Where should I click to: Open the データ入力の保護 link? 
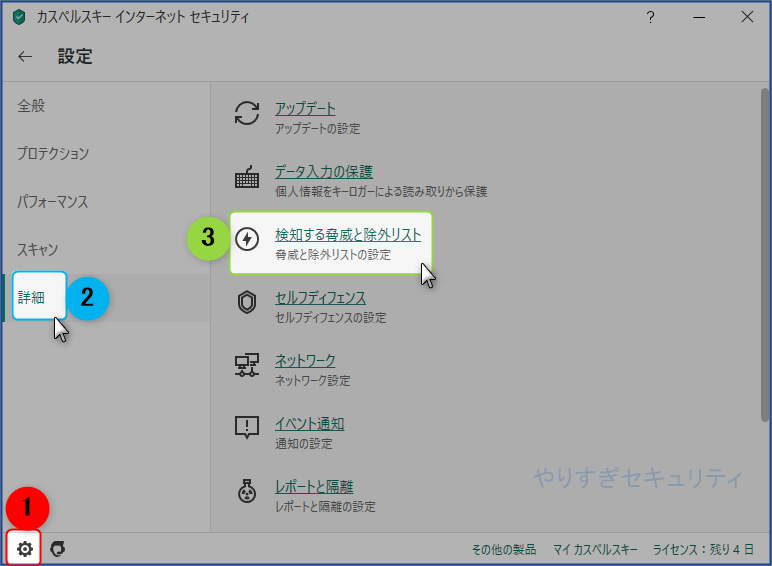coord(323,172)
